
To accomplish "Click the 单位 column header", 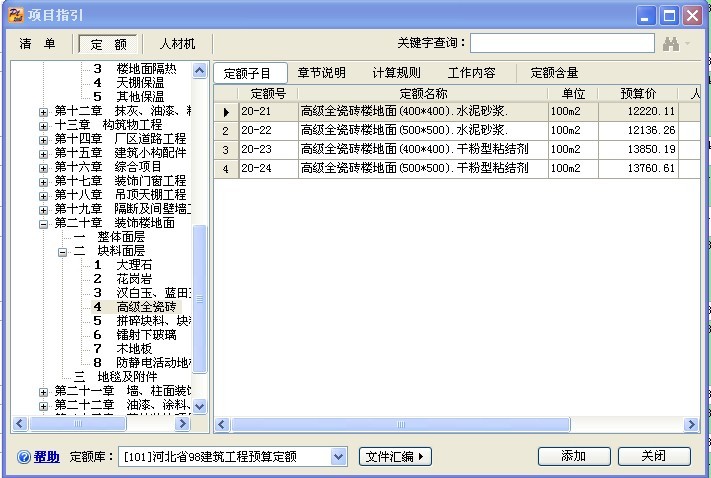I will click(x=573, y=93).
